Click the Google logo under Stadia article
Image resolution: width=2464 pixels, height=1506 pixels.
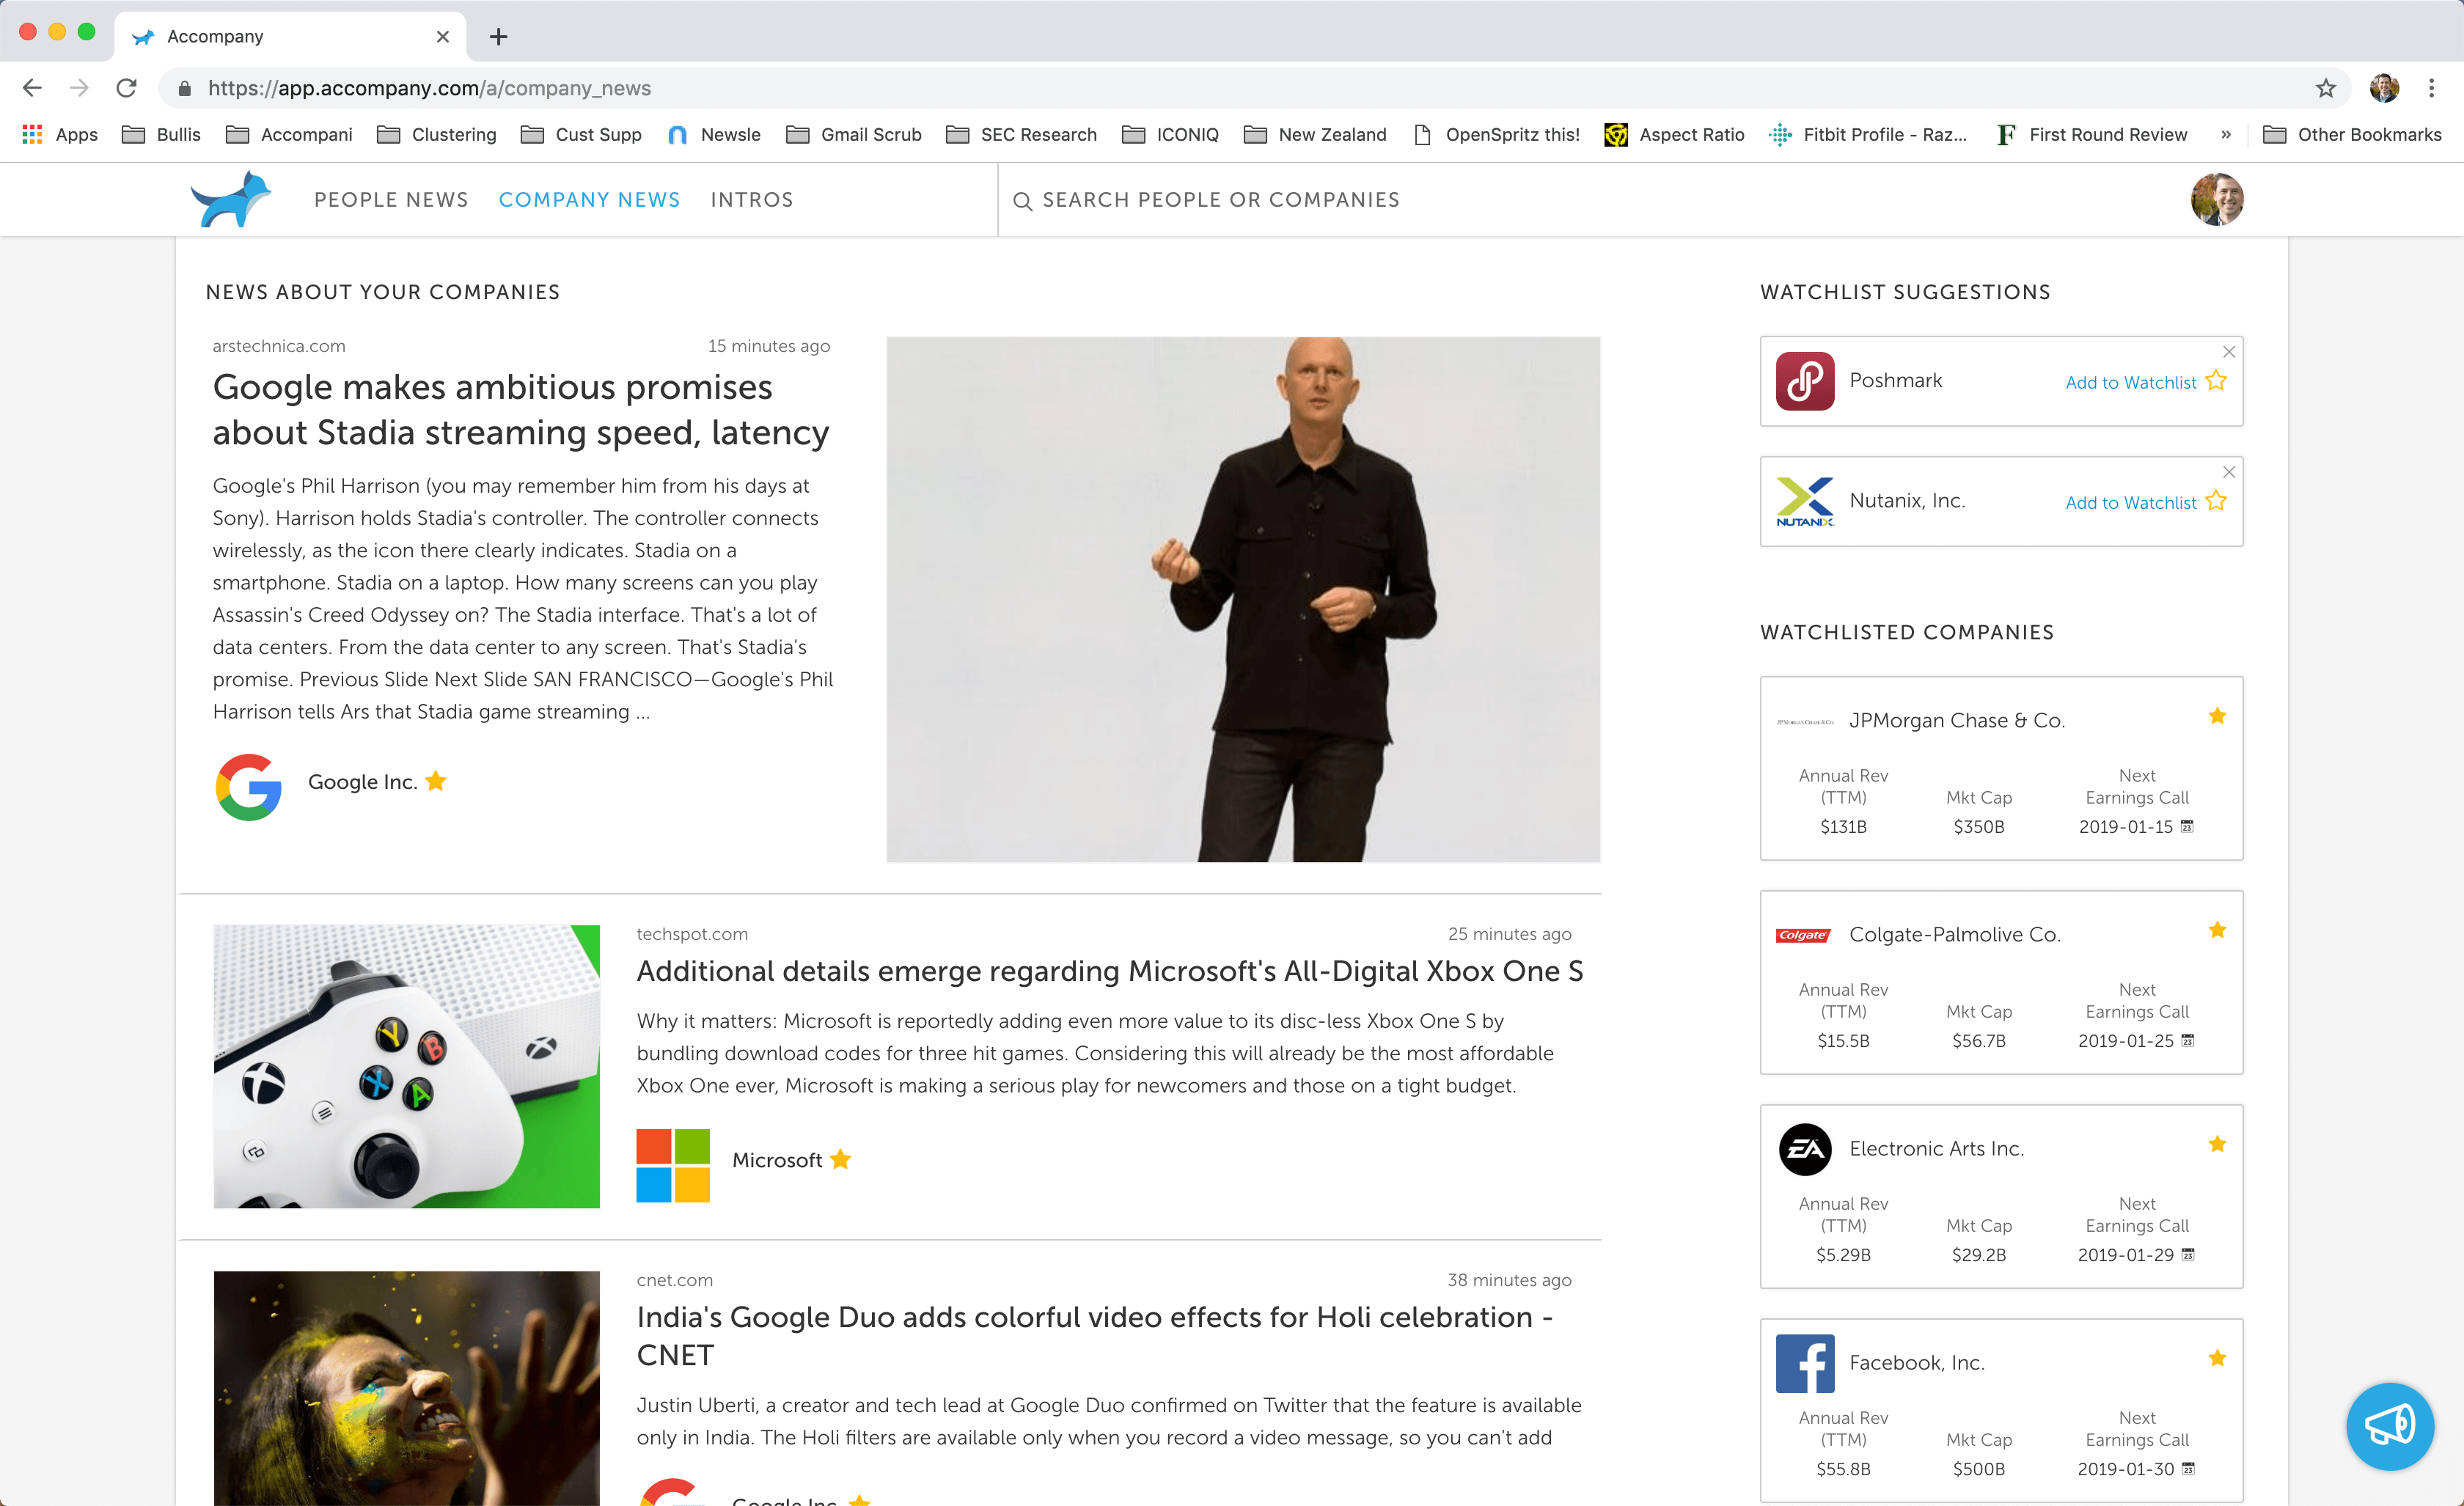tap(248, 787)
